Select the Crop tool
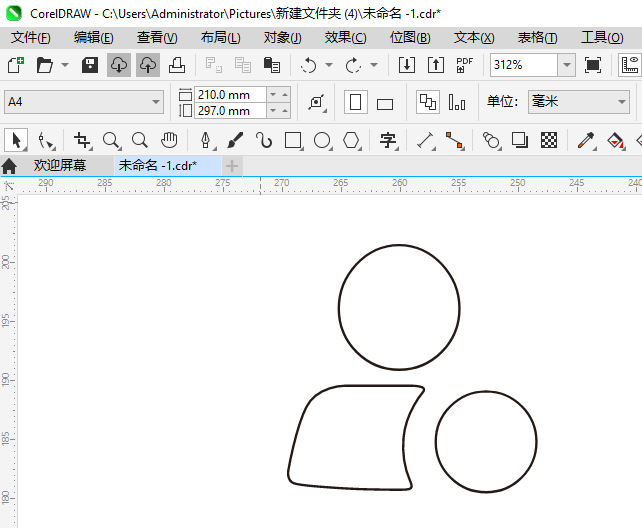642x528 pixels. tap(82, 141)
